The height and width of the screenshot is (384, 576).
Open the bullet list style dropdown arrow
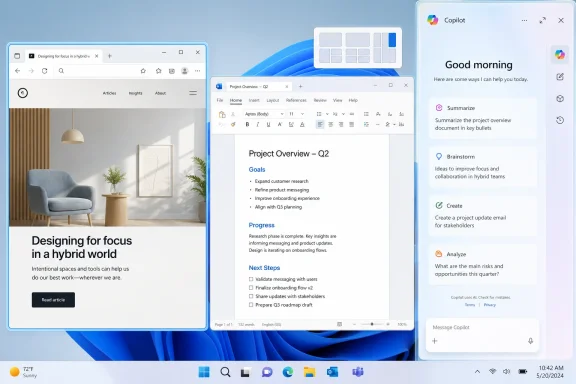[x=327, y=114]
